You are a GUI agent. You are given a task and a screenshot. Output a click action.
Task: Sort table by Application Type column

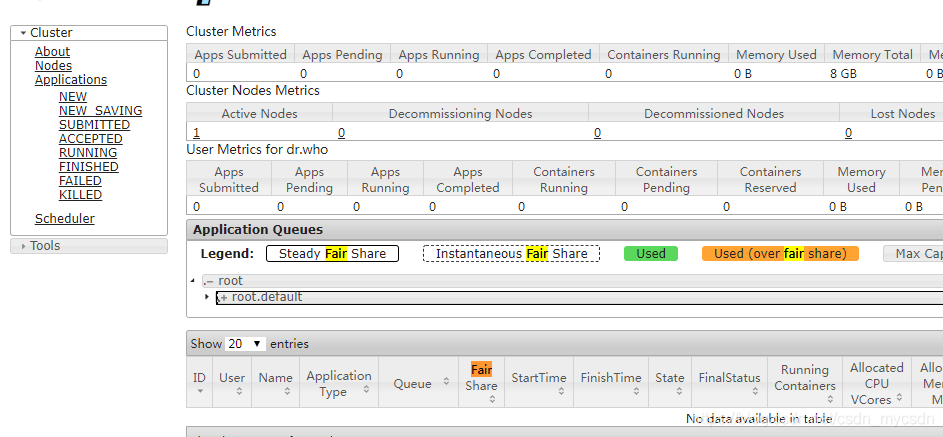(339, 382)
